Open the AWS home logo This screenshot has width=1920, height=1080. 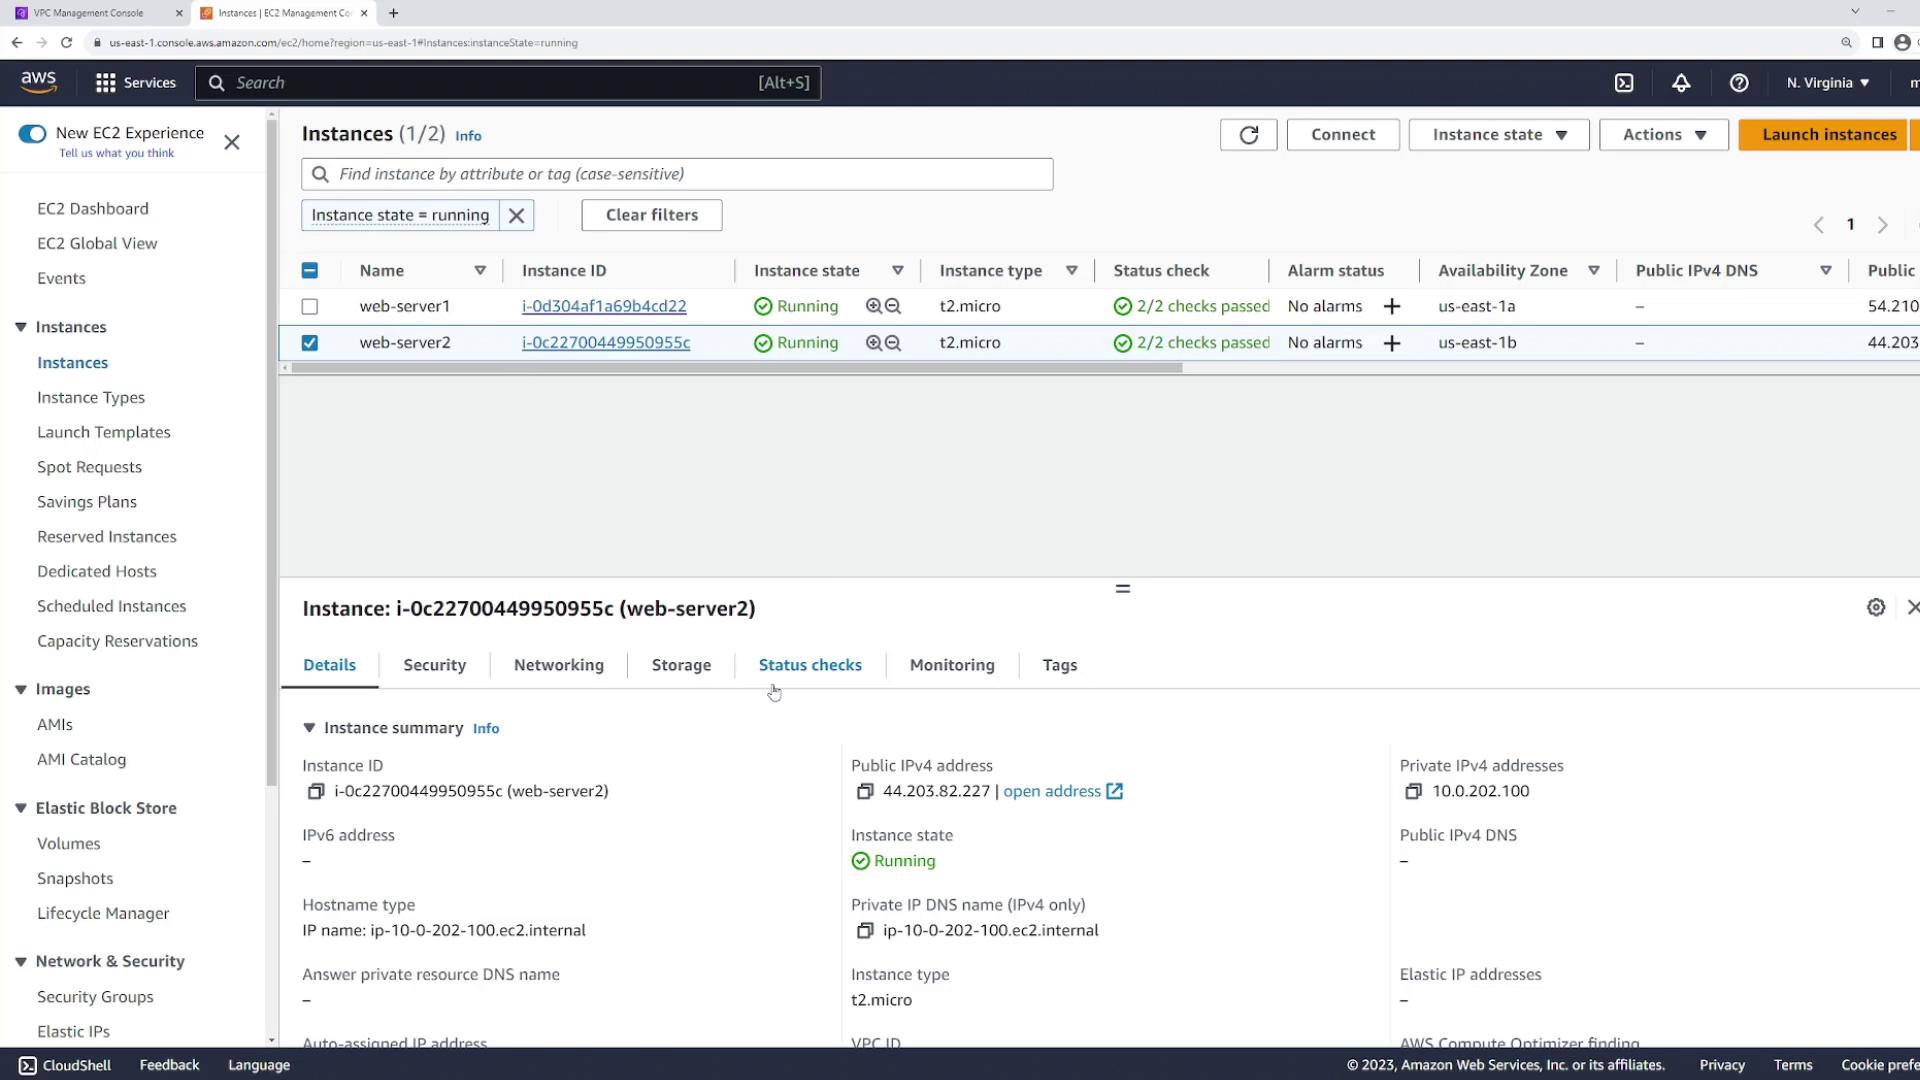click(x=39, y=82)
